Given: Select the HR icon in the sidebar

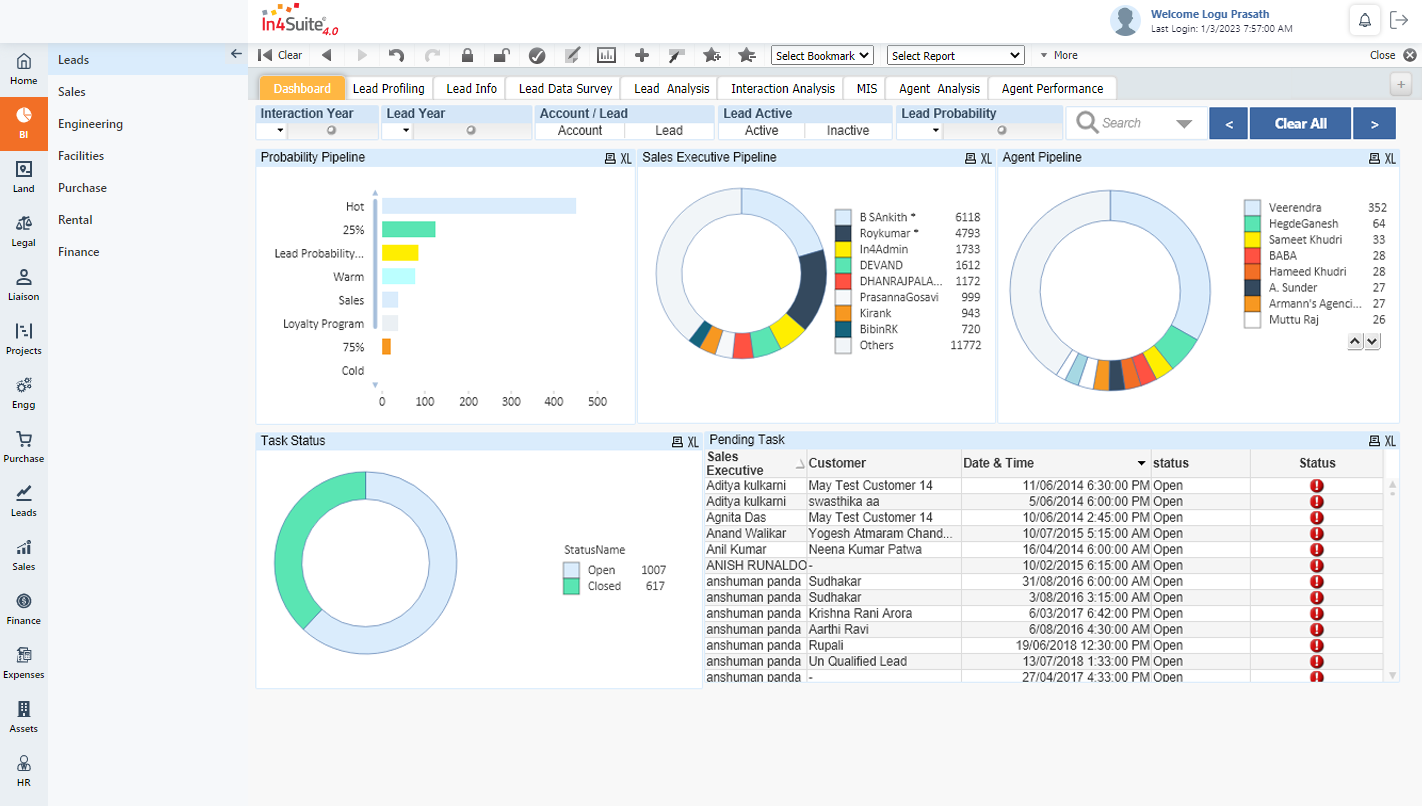Looking at the screenshot, I should (23, 770).
